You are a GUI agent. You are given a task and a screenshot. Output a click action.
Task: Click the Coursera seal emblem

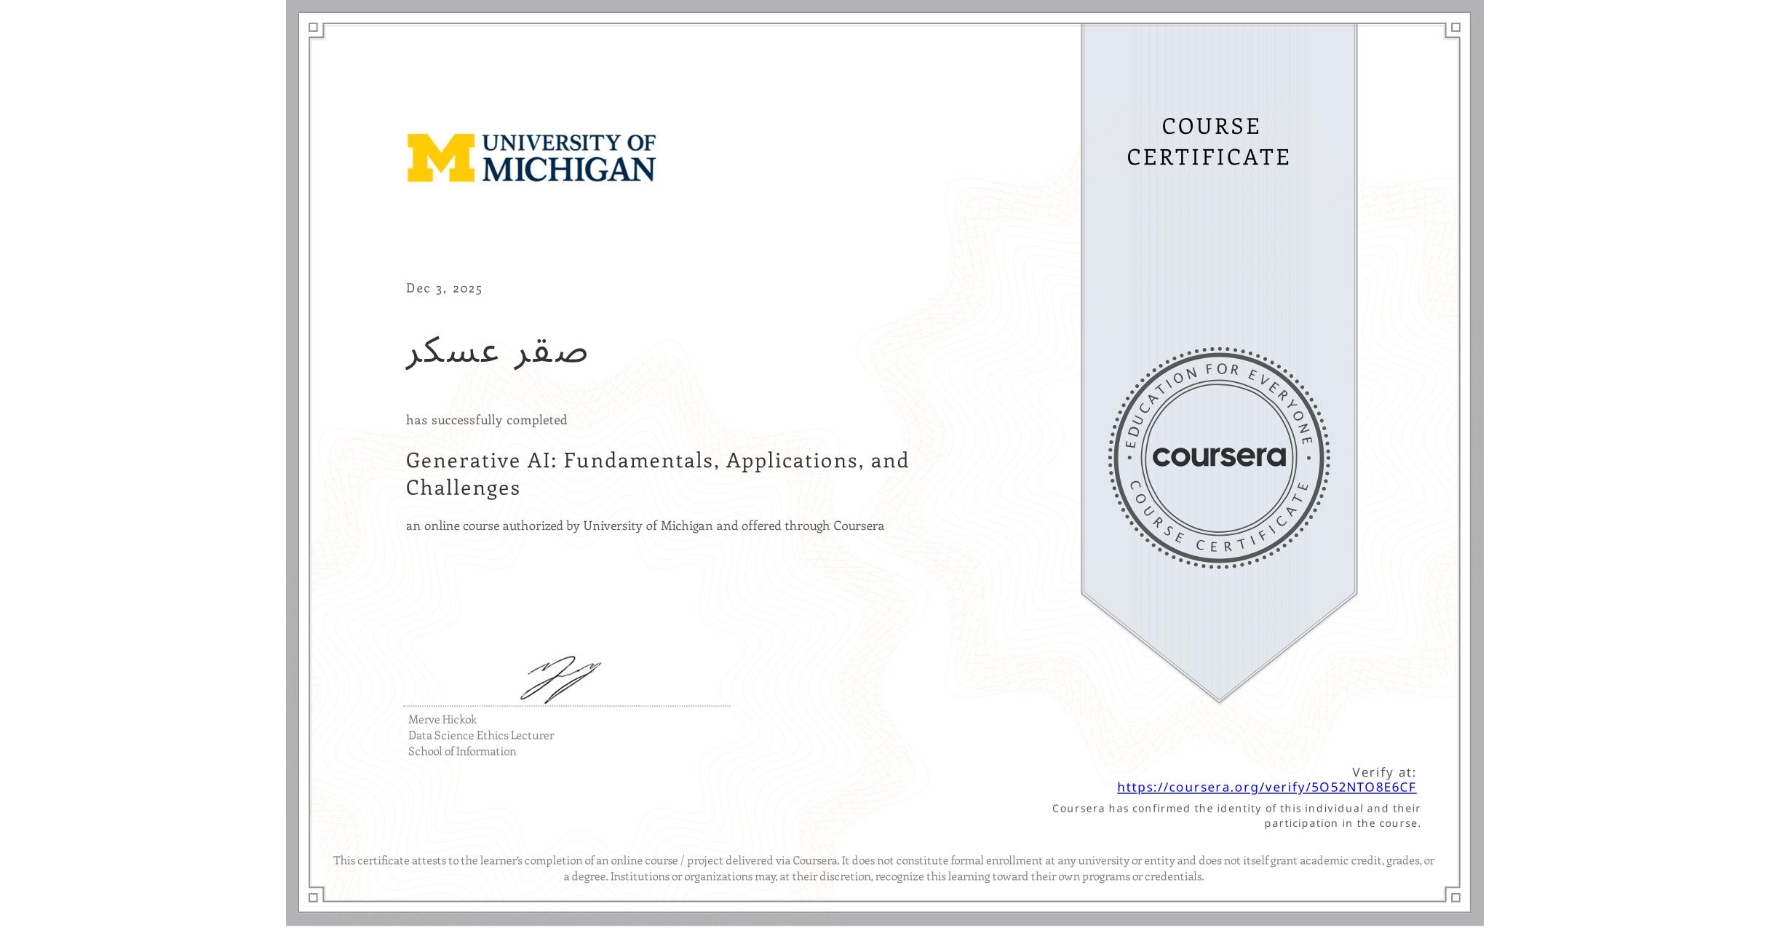[1218, 458]
